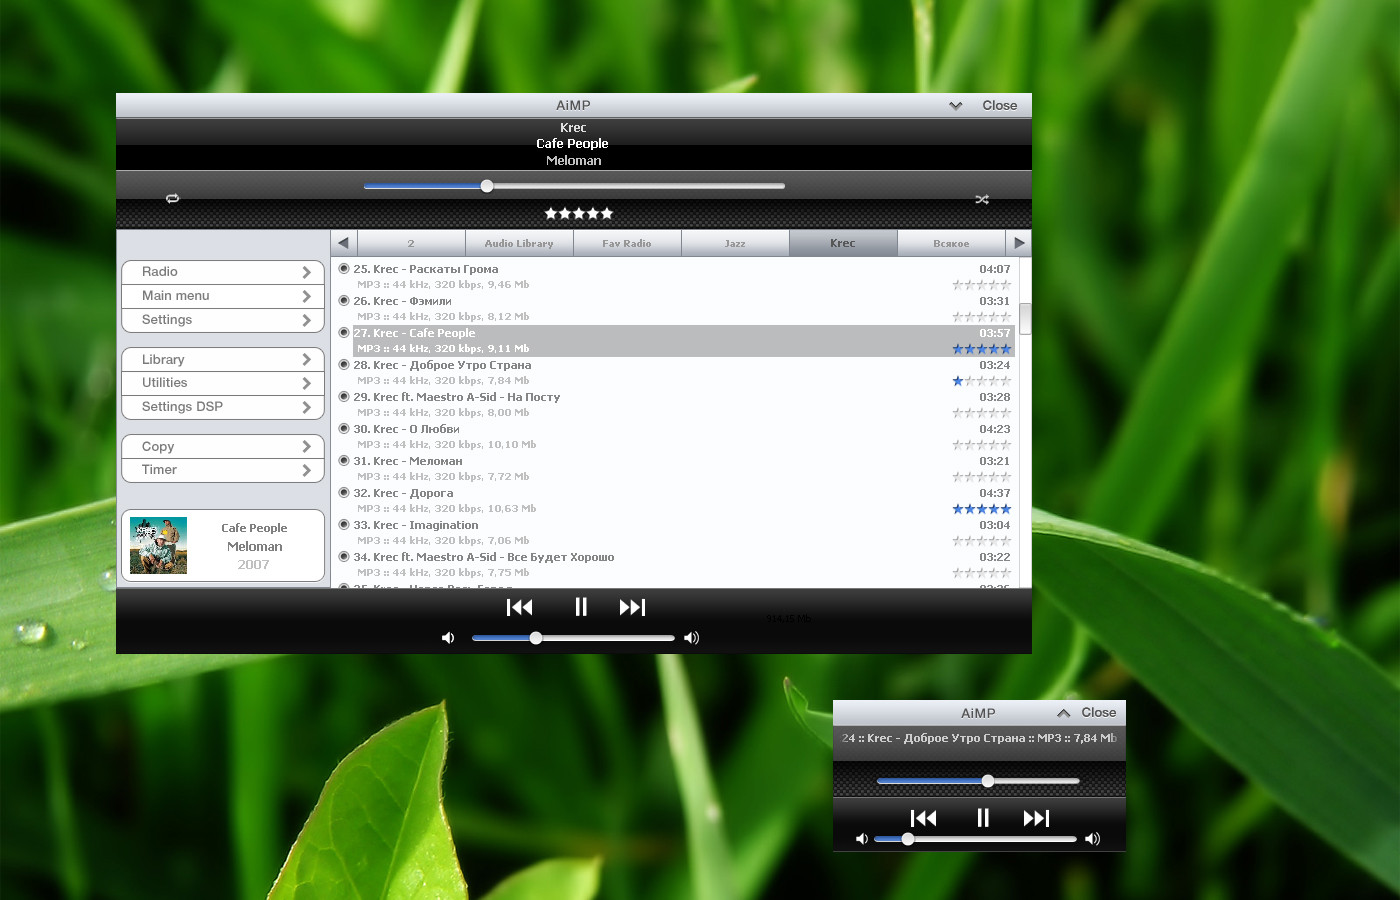Open the playlist tab labeled 2

point(411,243)
